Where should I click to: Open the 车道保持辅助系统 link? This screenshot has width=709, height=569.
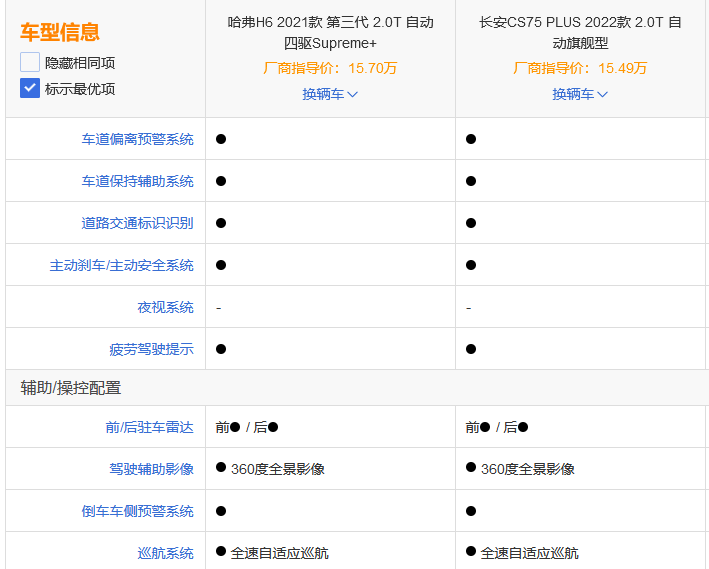(x=137, y=181)
